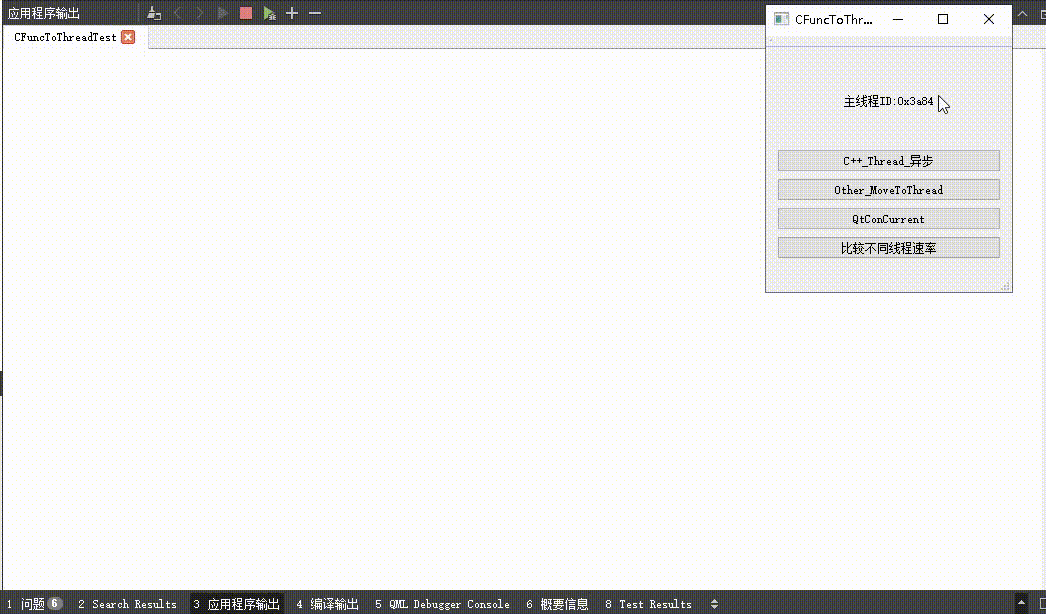Go to previous item arrow in output toolbar
This screenshot has height=614, width=1046.
tap(177, 13)
